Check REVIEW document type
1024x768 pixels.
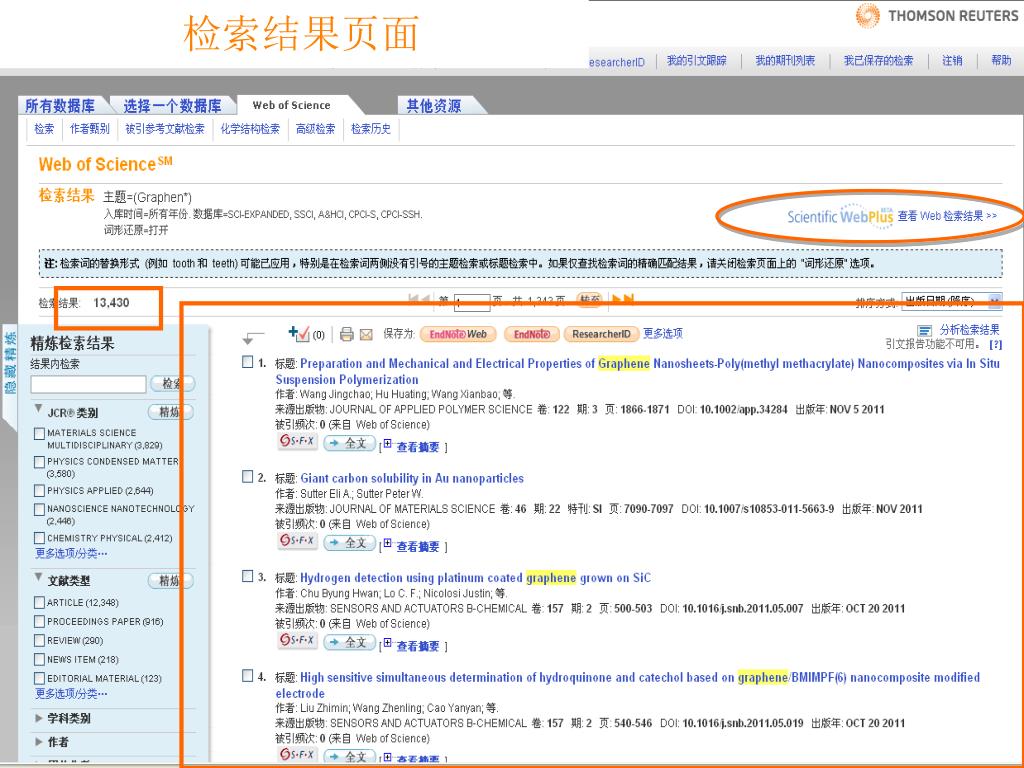pyautogui.click(x=39, y=641)
